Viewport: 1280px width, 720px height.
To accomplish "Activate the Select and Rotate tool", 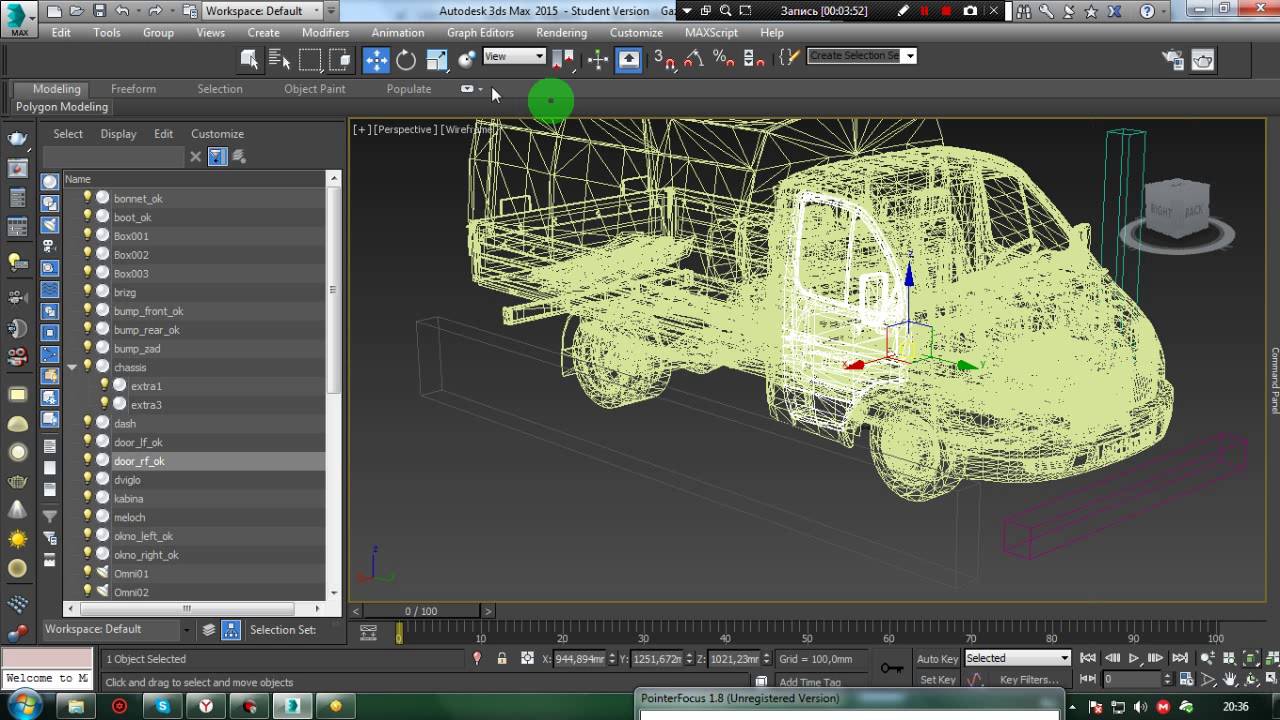I will click(x=406, y=60).
